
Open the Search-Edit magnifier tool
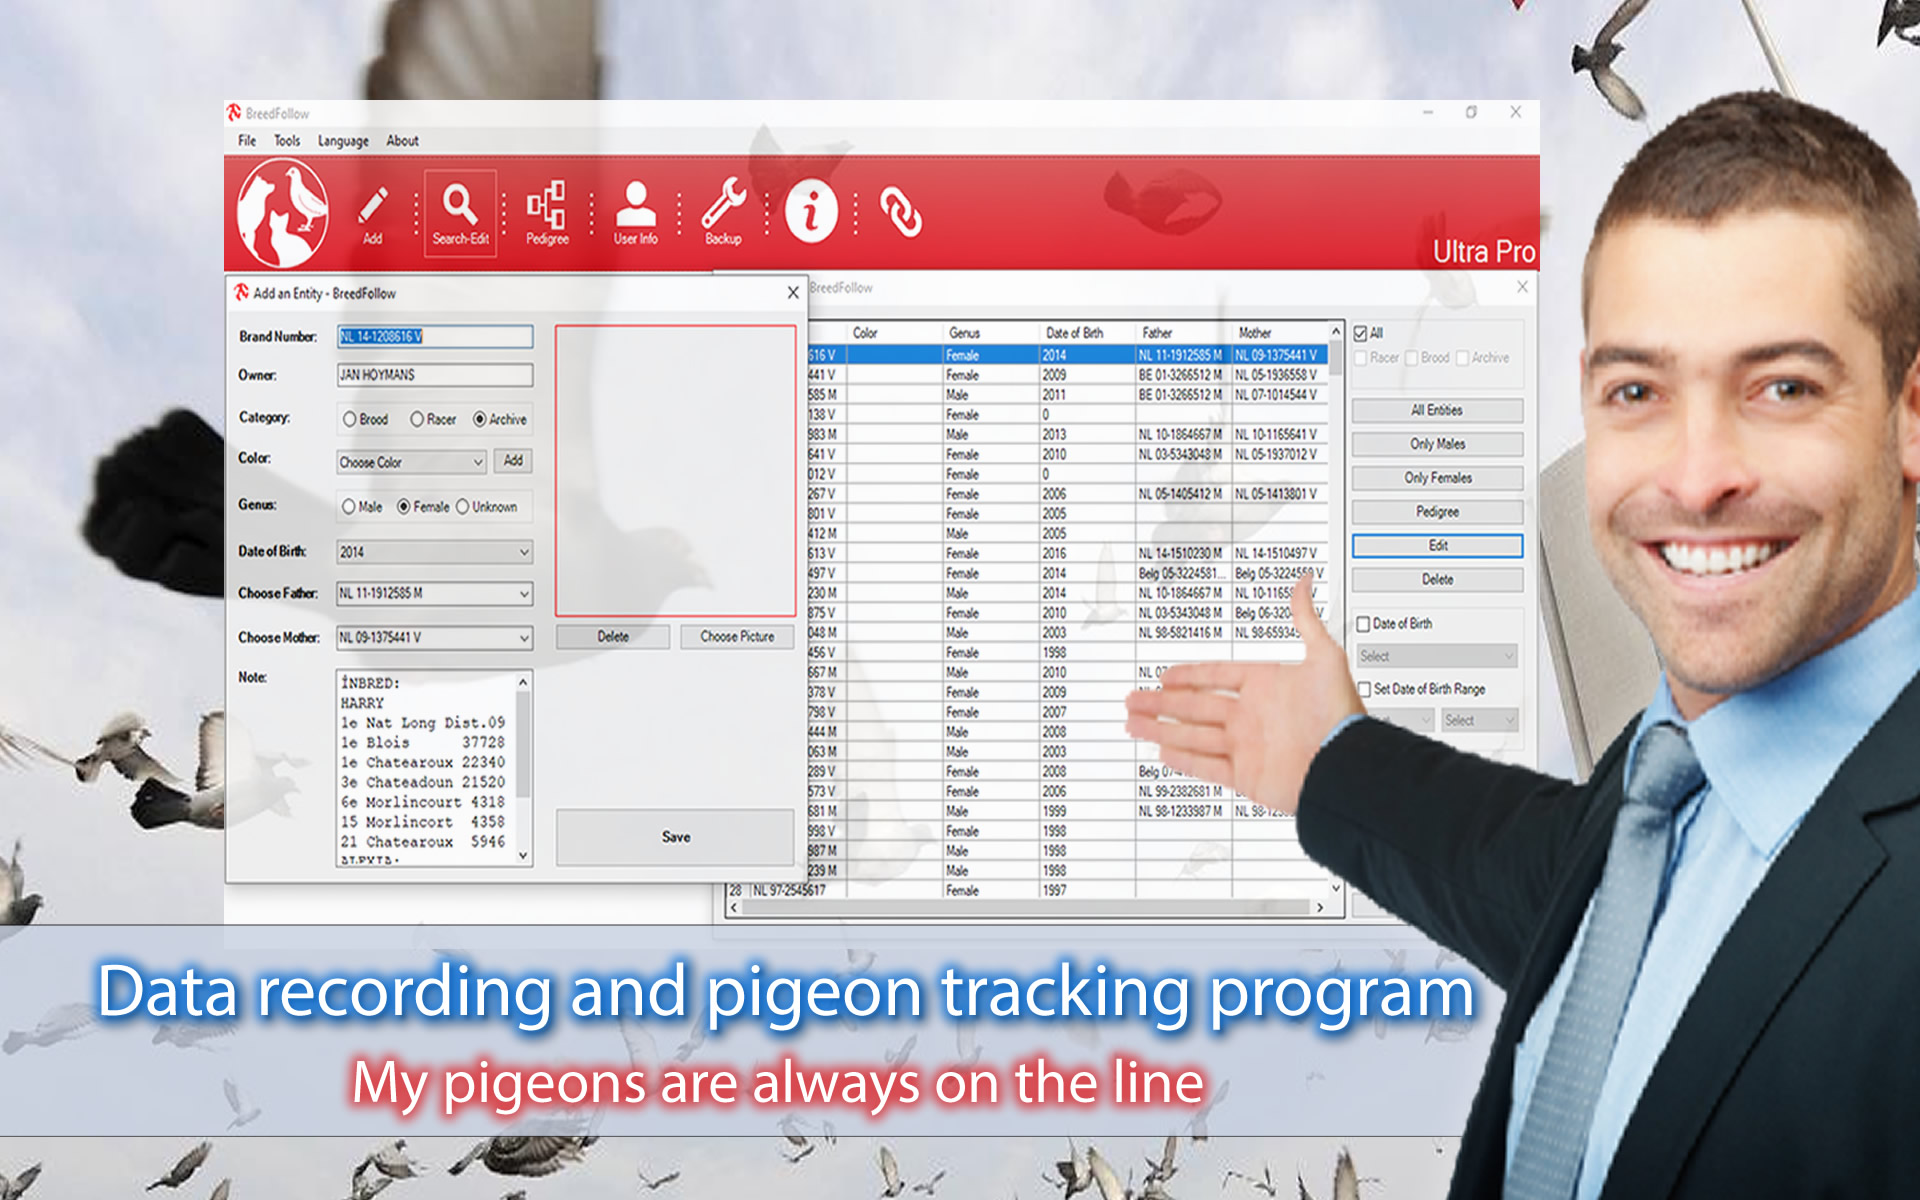coord(460,213)
